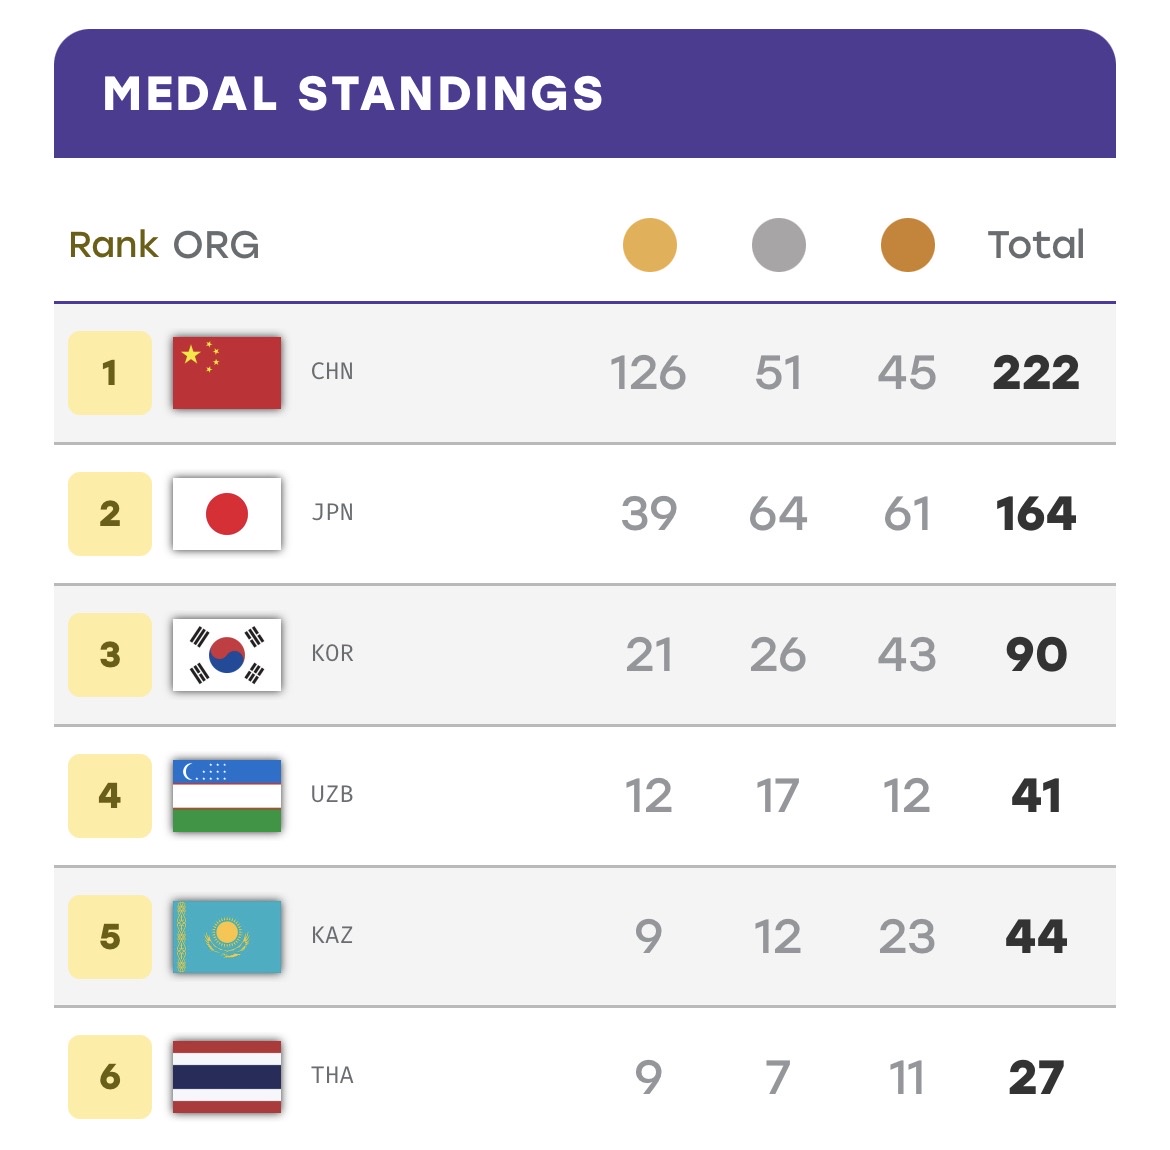Select the South Korea flag icon
1170x1150 pixels.
(x=227, y=654)
